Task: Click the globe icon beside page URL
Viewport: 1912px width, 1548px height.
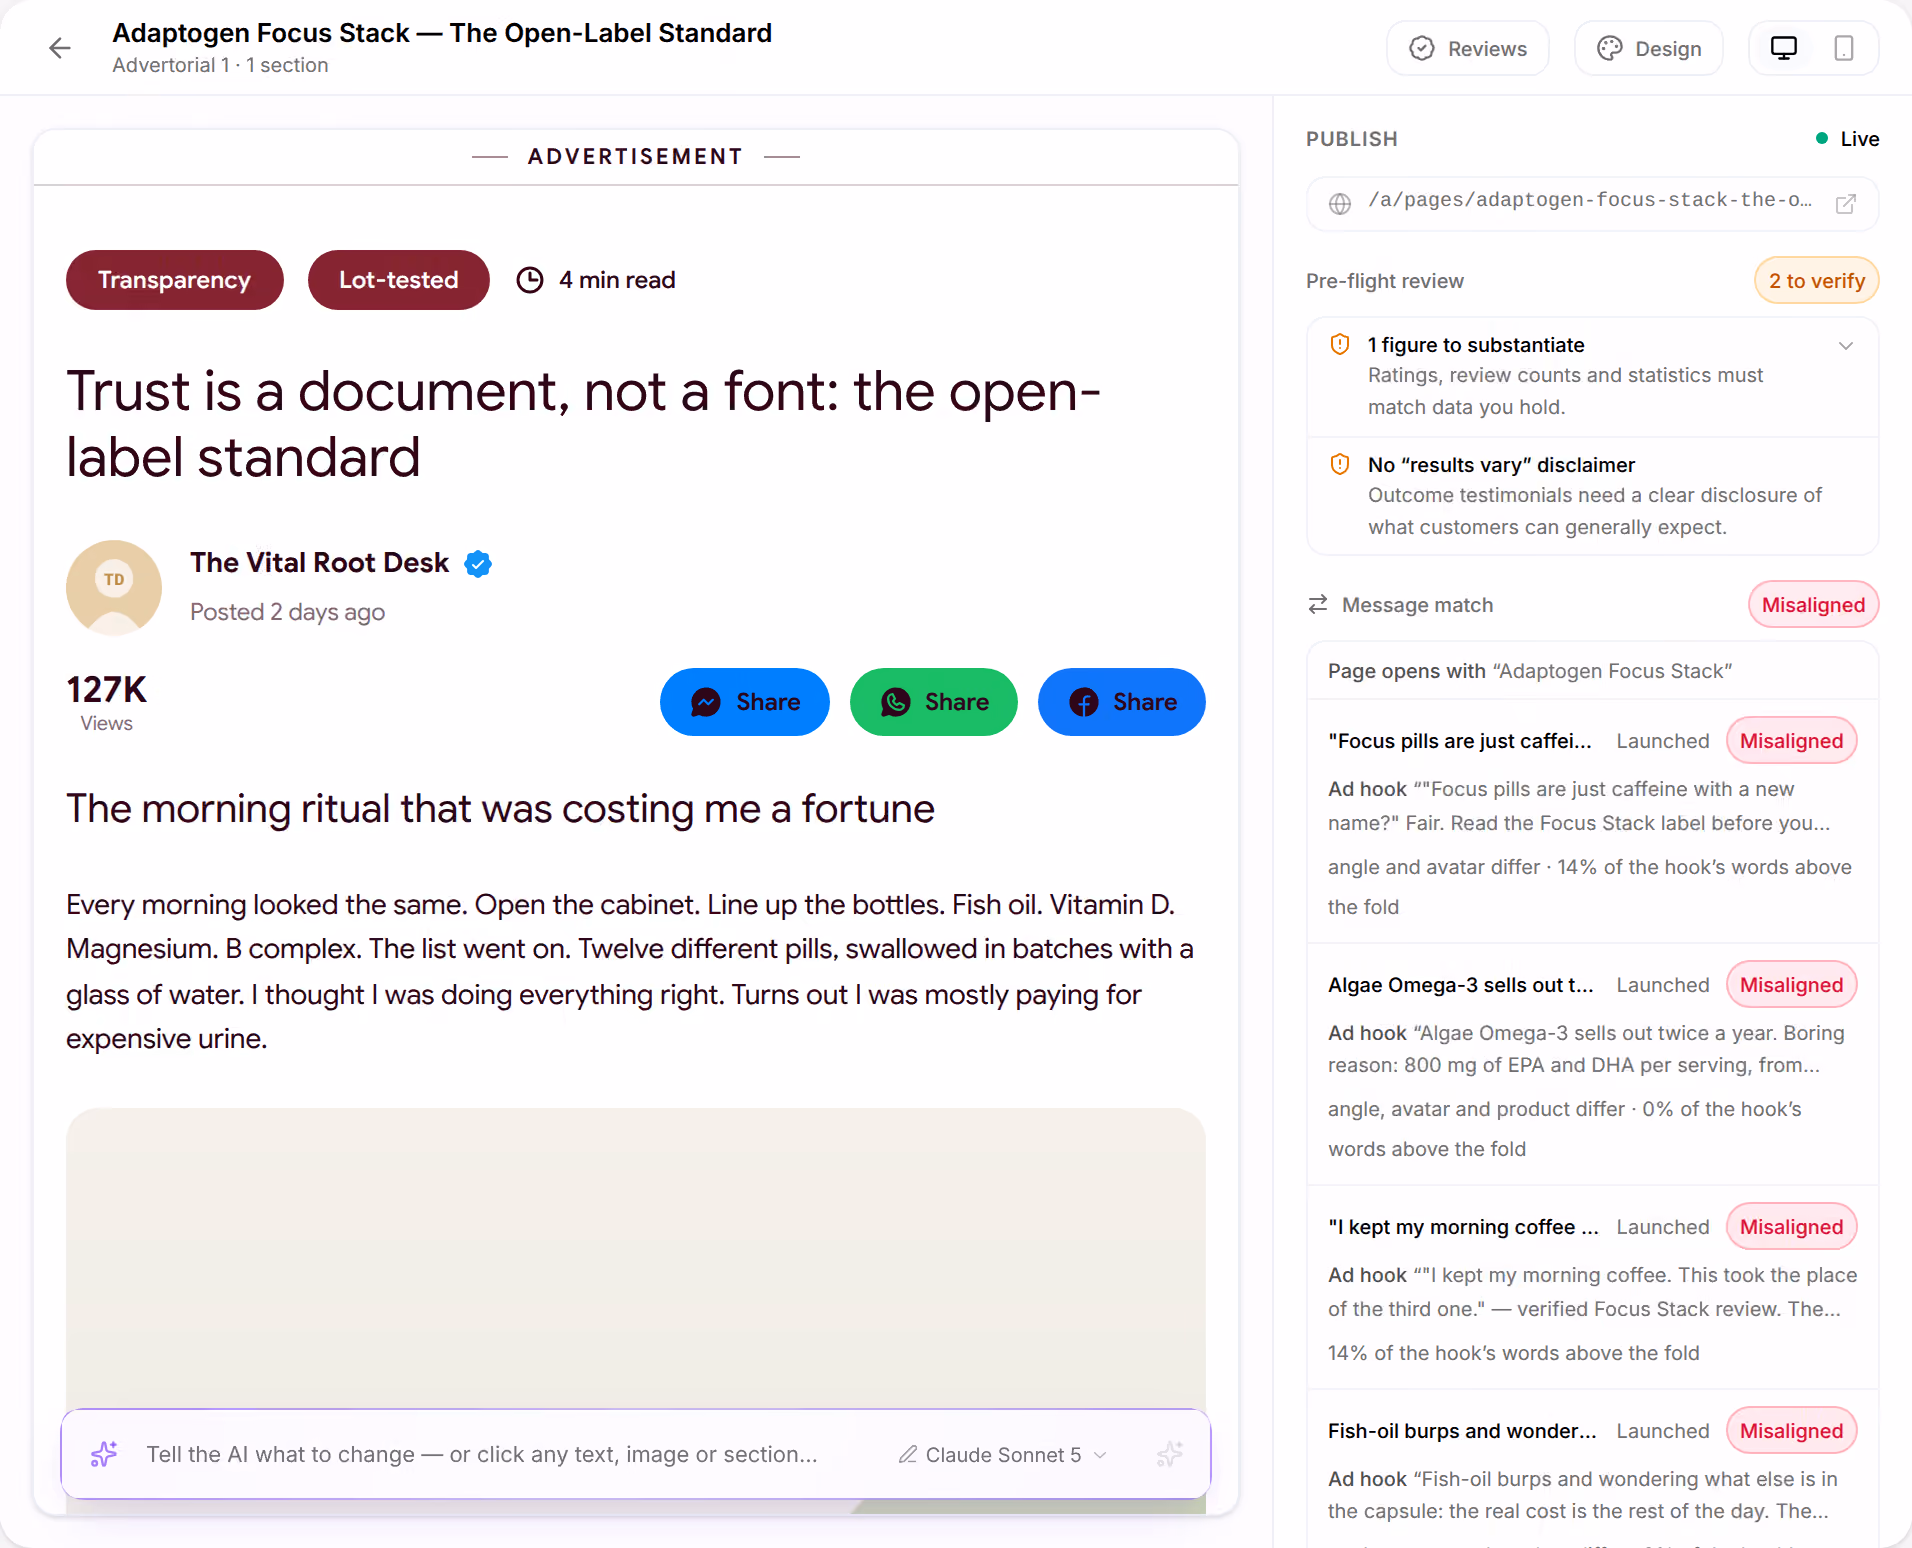Action: (1340, 204)
